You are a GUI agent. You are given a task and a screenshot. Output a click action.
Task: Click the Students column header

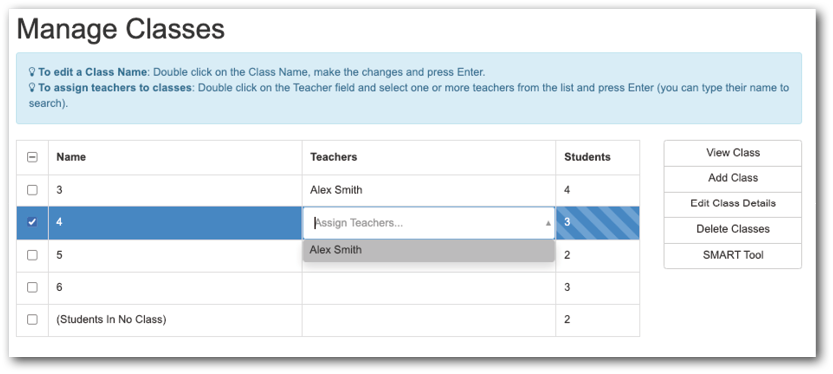[x=587, y=157]
